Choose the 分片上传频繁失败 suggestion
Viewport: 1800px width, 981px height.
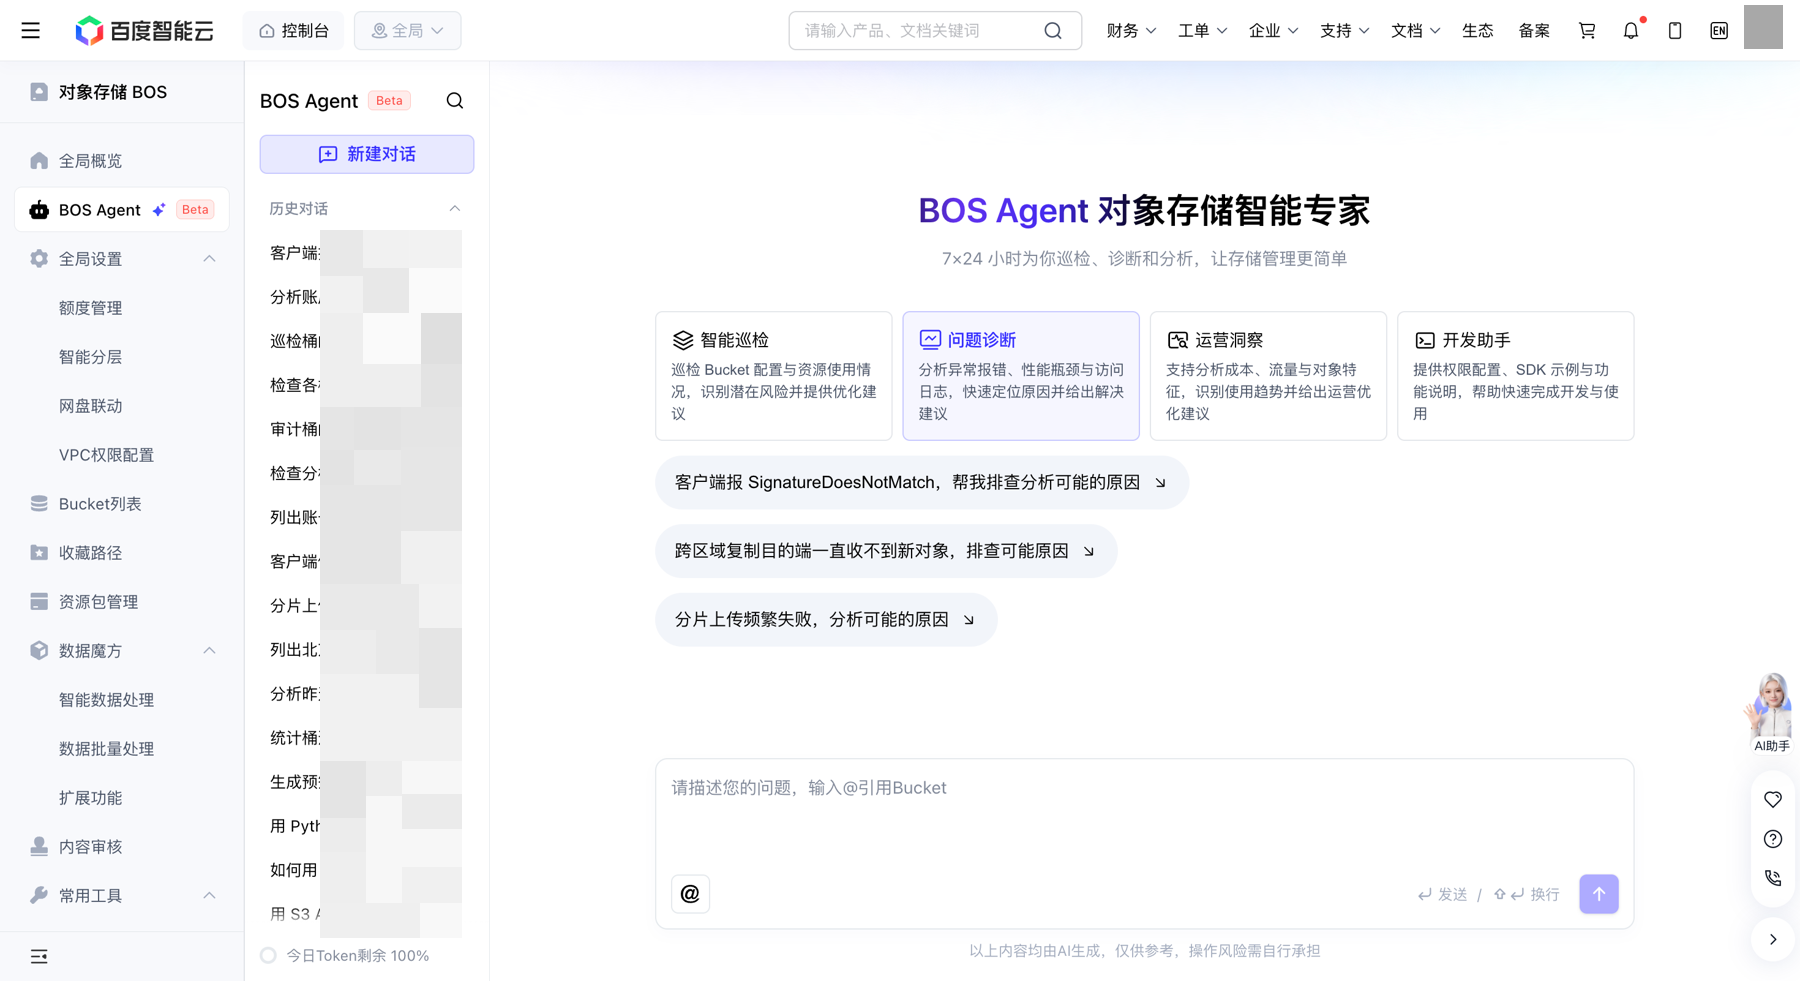pos(826,620)
